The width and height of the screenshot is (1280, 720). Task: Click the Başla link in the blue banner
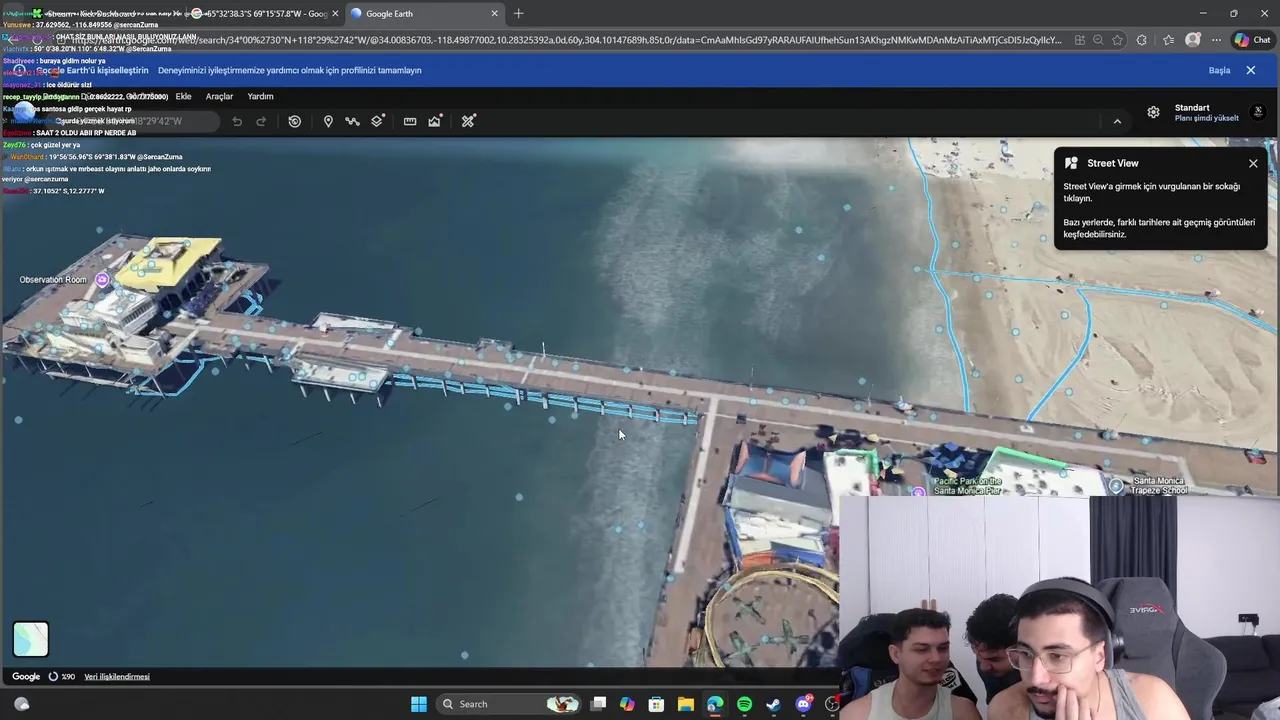tap(1219, 70)
